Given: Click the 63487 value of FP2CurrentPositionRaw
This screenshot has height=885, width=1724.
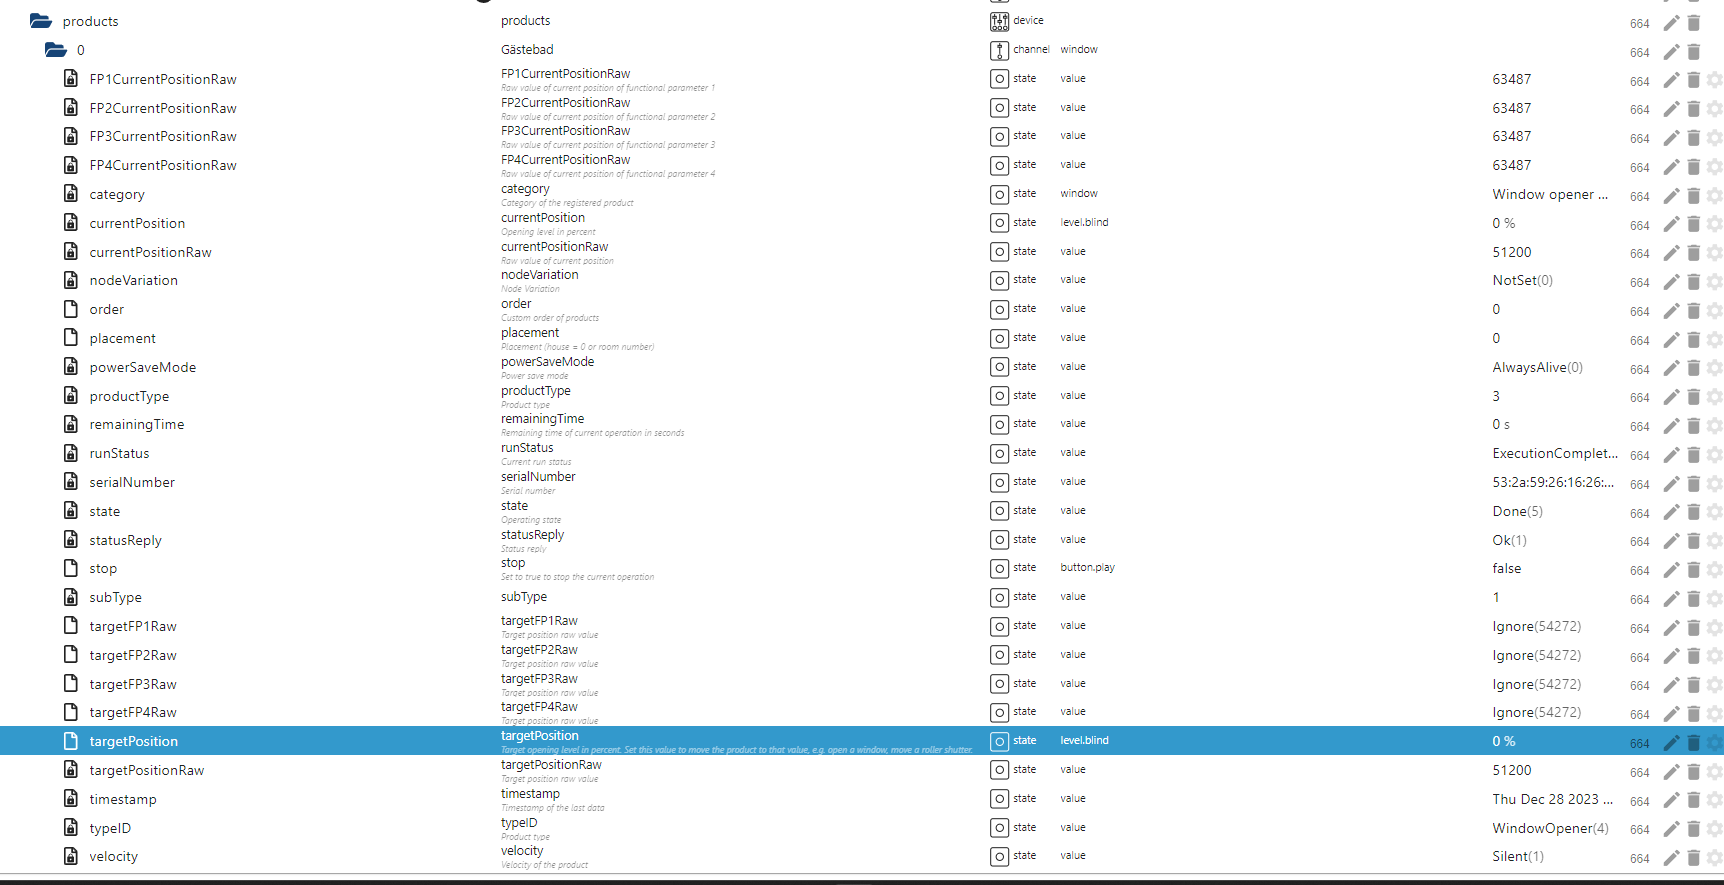Looking at the screenshot, I should 1512,108.
